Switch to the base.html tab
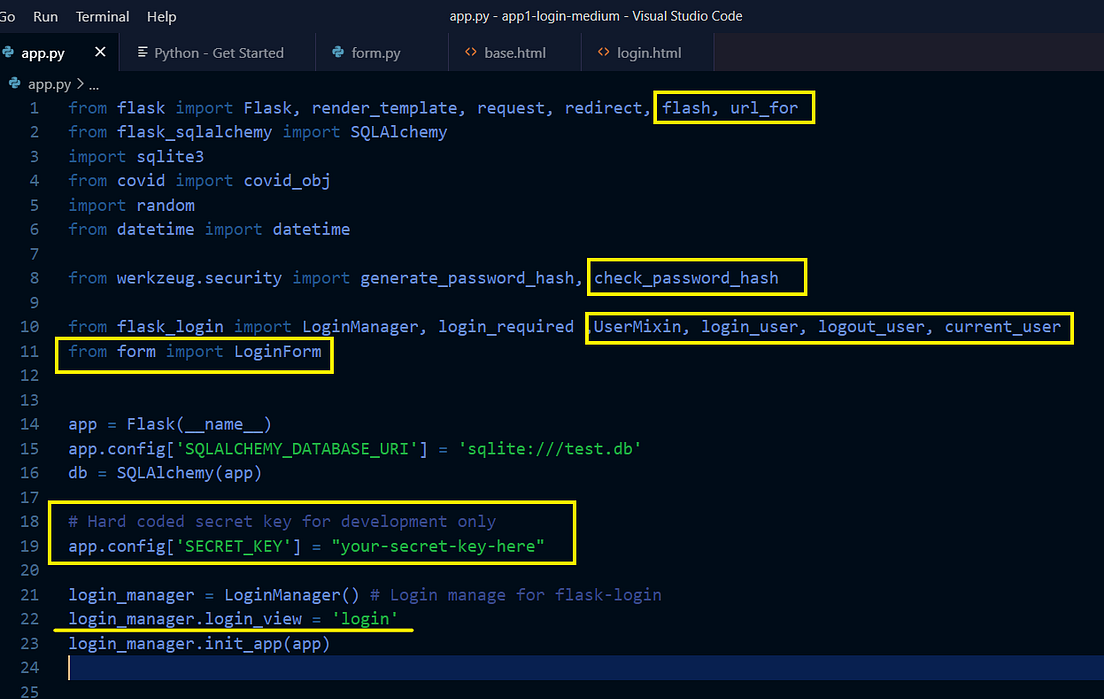1104x699 pixels. tap(513, 52)
